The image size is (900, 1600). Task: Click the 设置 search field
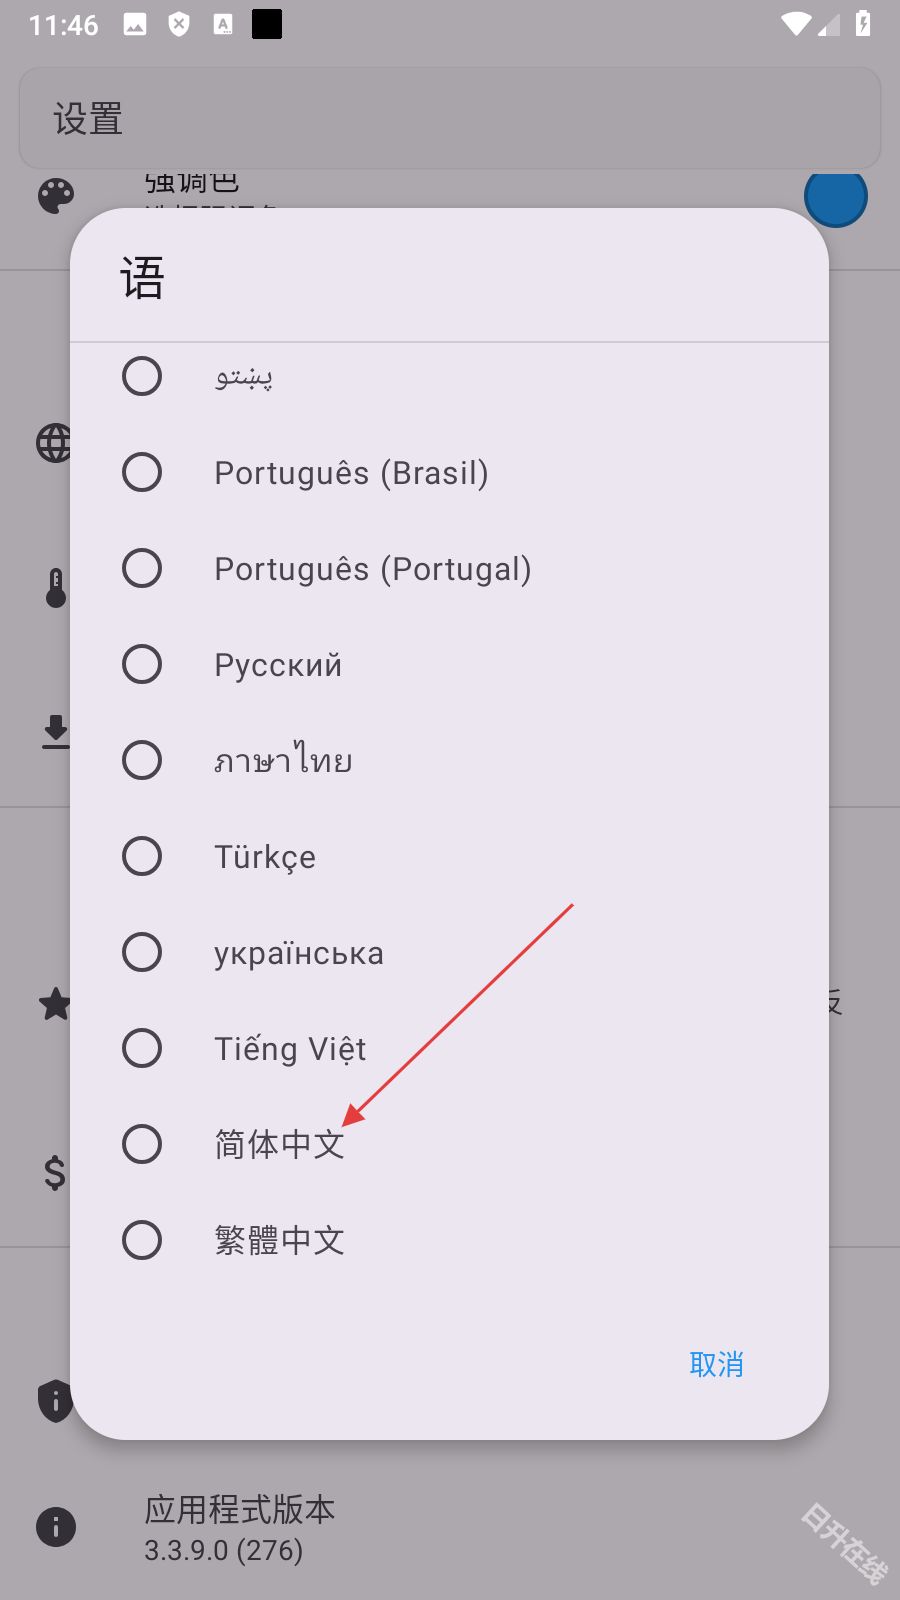tap(450, 118)
